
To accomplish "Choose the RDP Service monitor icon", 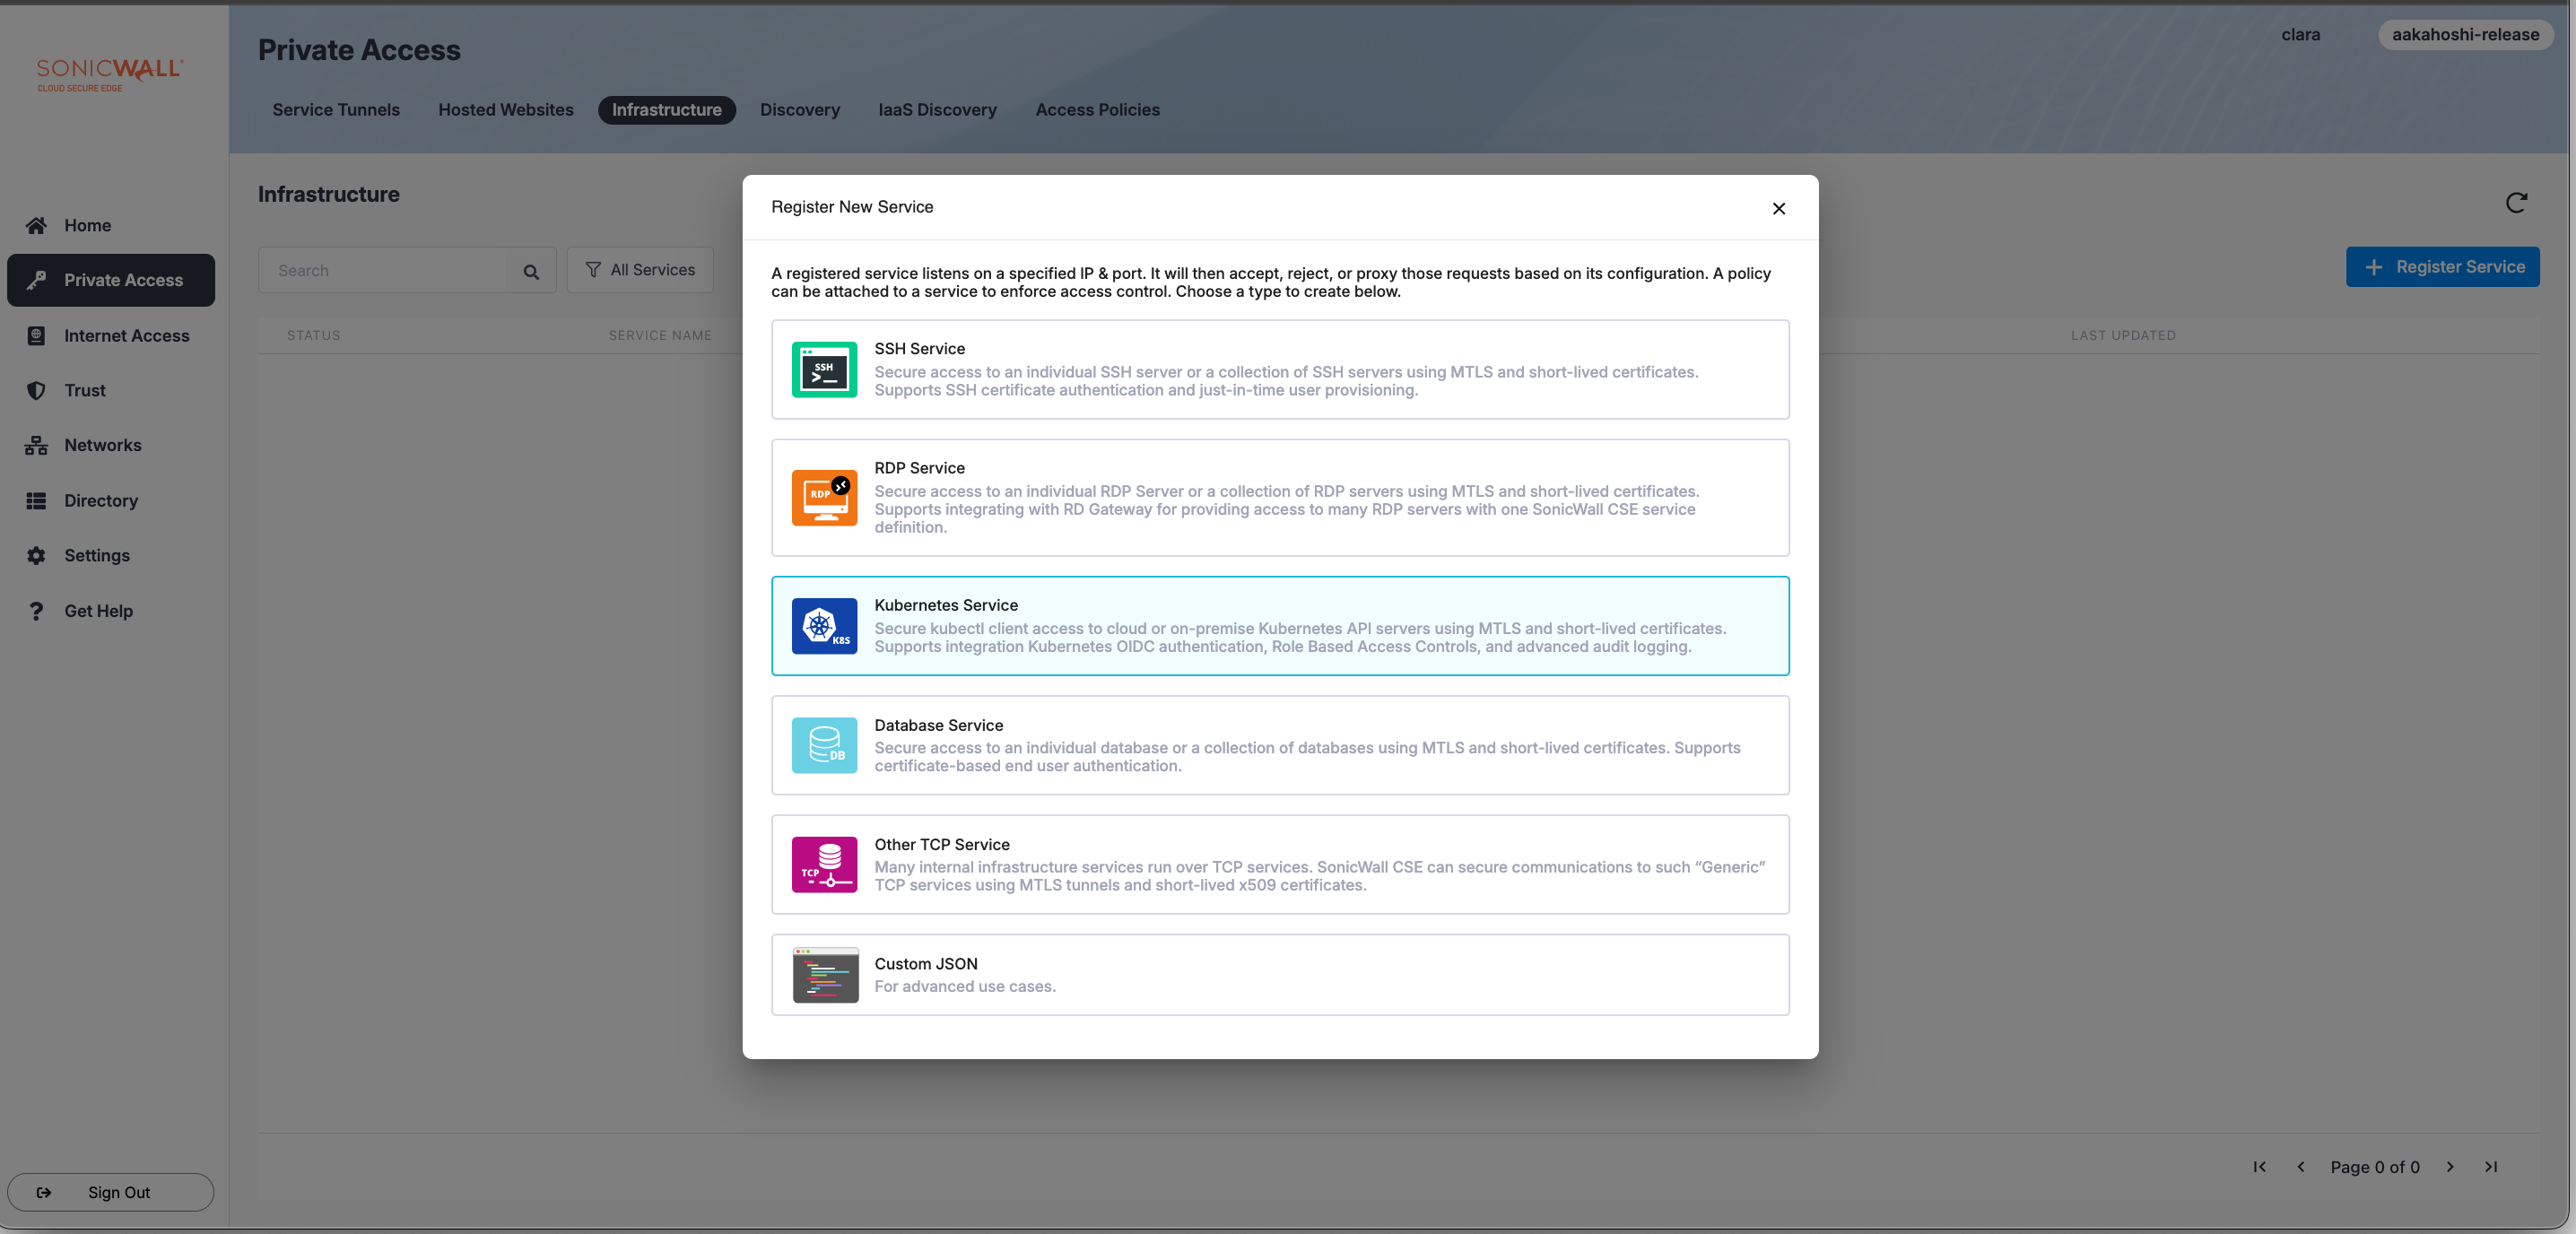I will [x=824, y=497].
